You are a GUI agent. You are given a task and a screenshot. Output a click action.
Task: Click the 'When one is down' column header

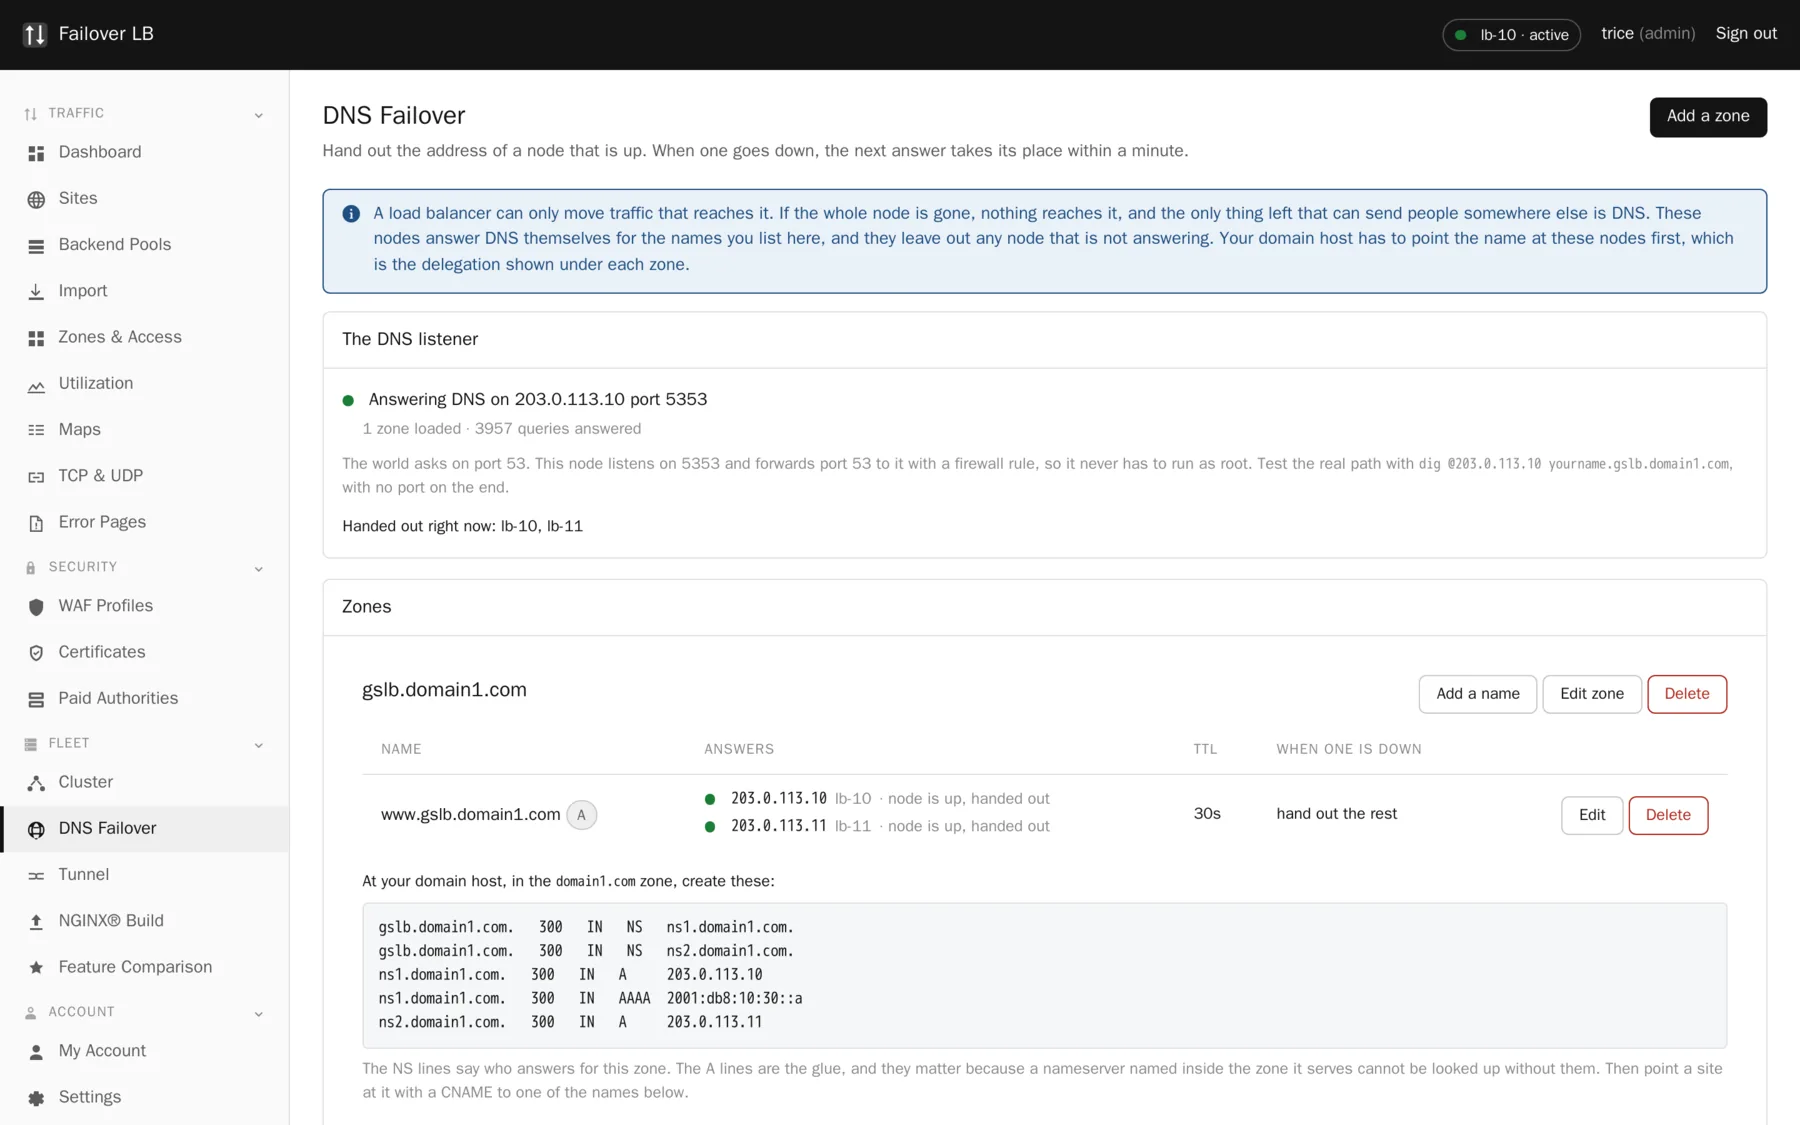pos(1348,749)
